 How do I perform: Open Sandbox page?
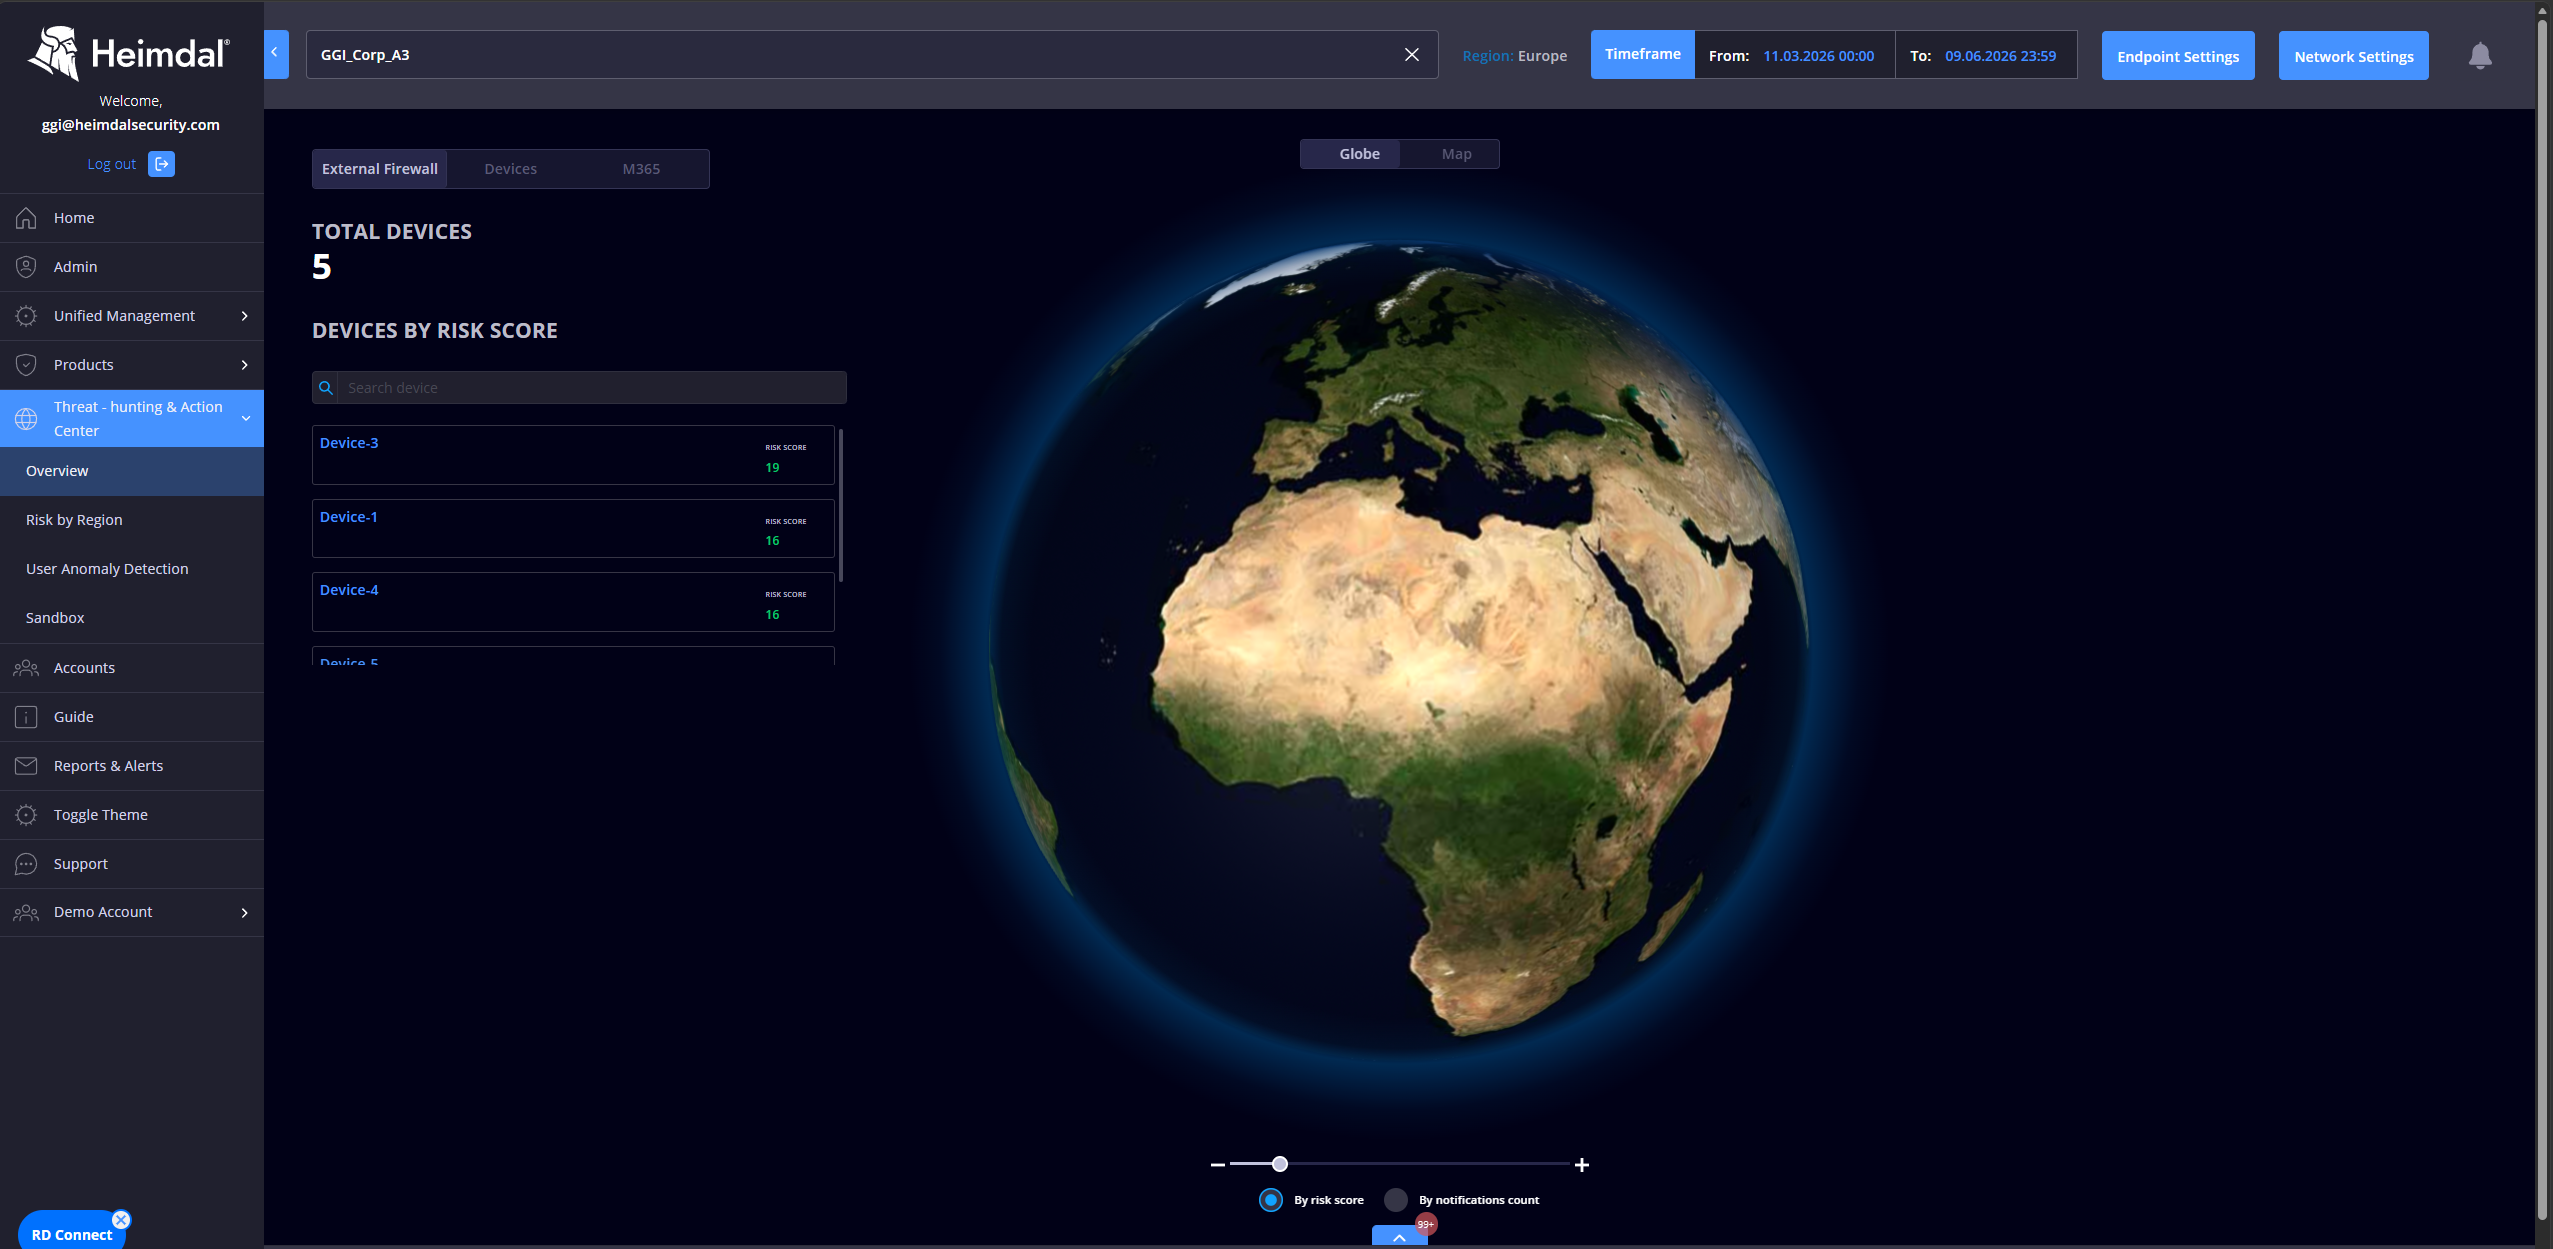point(132,618)
